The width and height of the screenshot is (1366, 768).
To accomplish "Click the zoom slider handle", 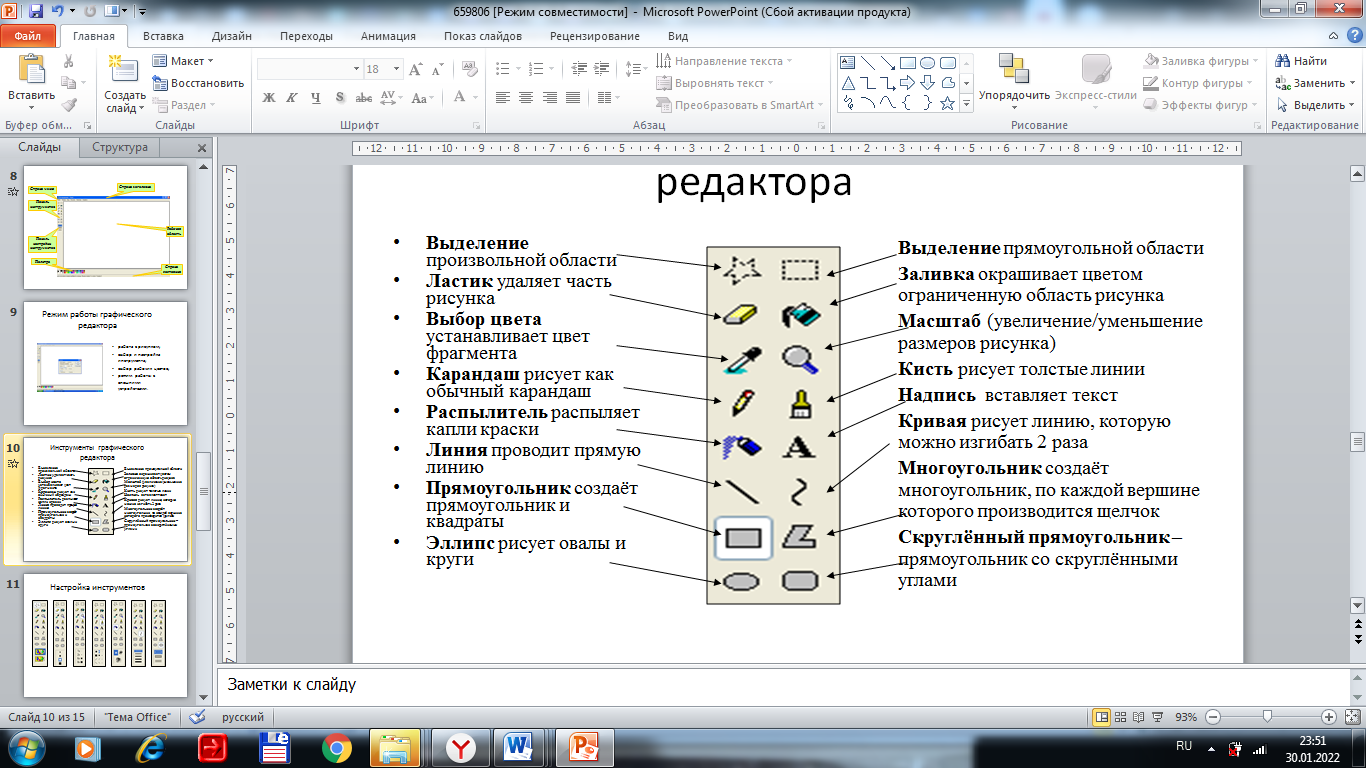I will click(1268, 717).
